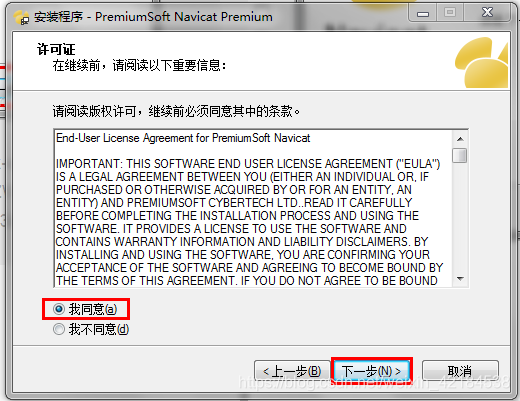Cancel the installation with the 取消 button

[x=460, y=371]
